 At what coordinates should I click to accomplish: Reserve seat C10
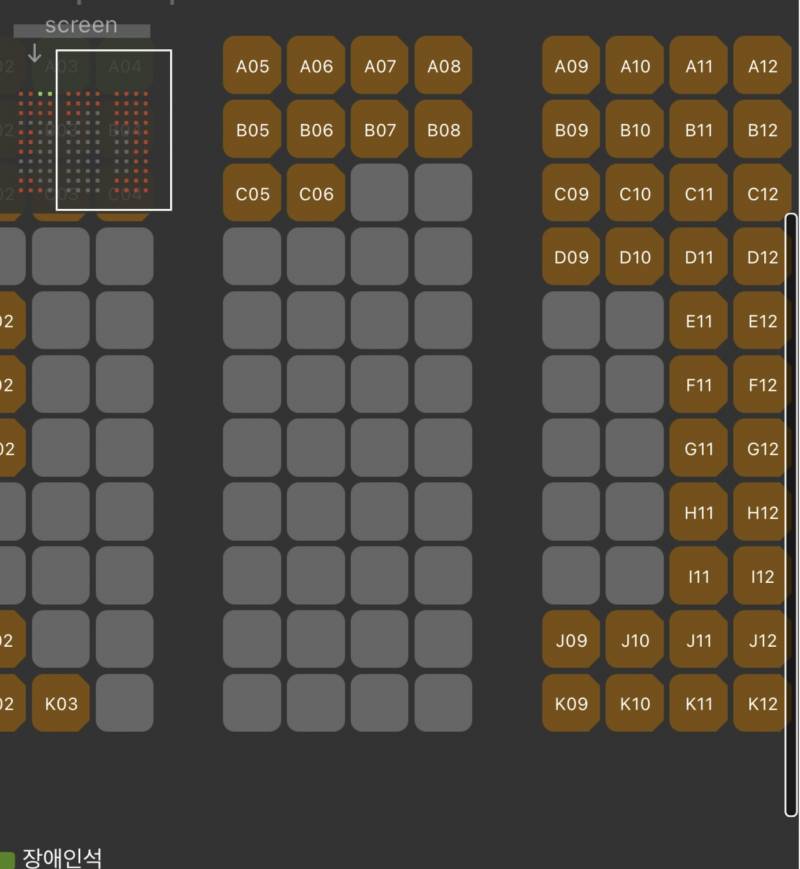pyautogui.click(x=635, y=193)
